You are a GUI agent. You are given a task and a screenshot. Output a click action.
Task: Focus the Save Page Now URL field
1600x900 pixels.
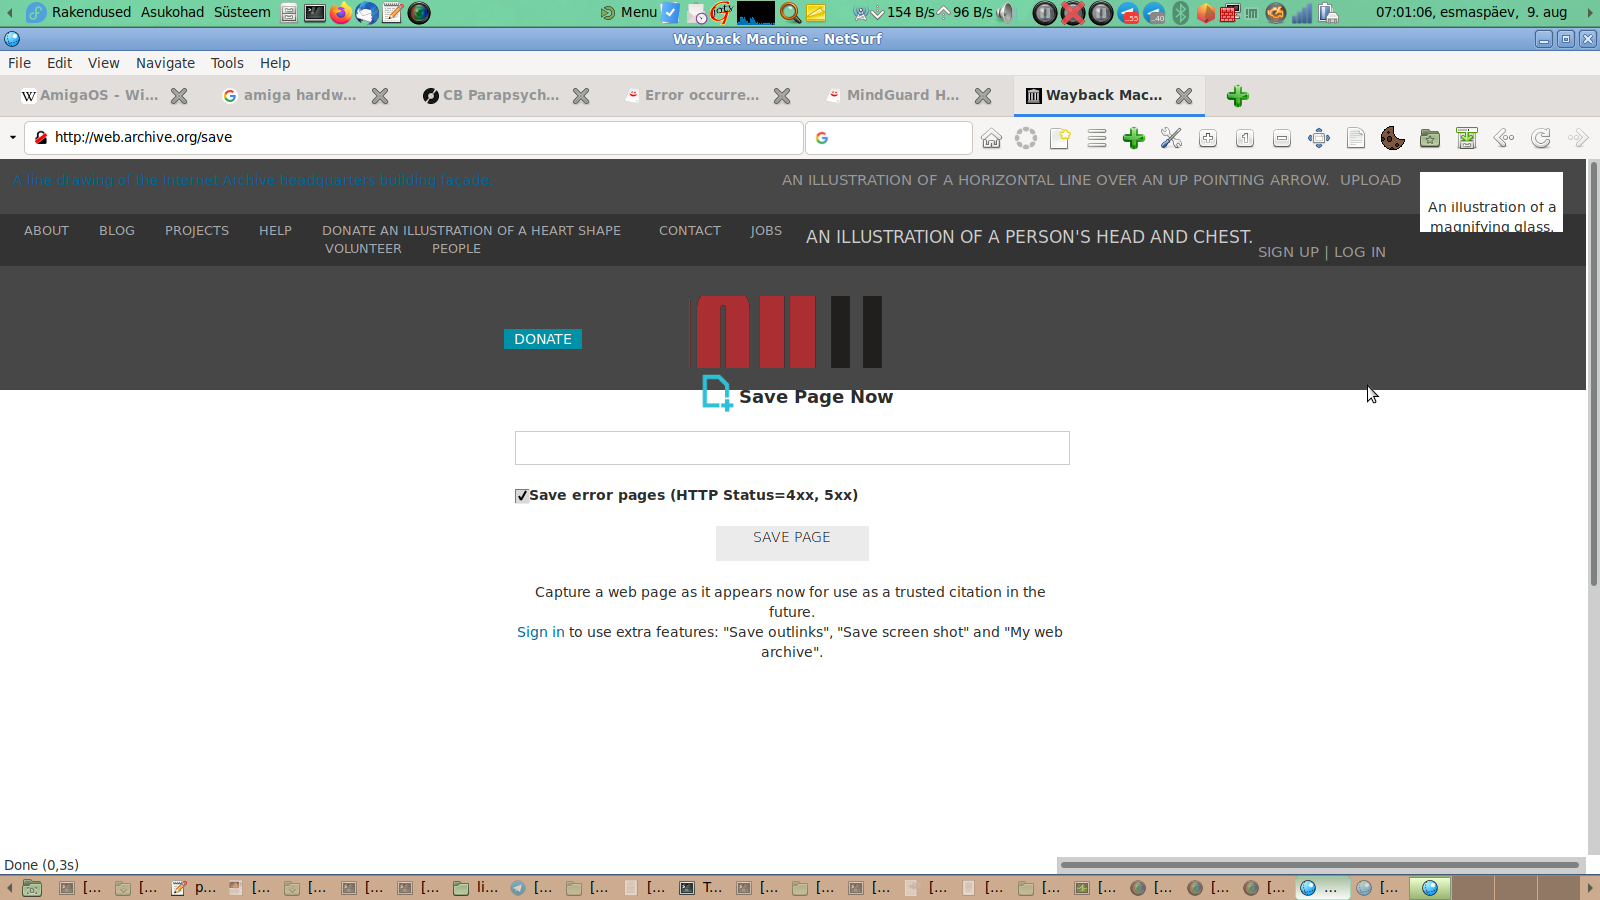[x=792, y=448]
